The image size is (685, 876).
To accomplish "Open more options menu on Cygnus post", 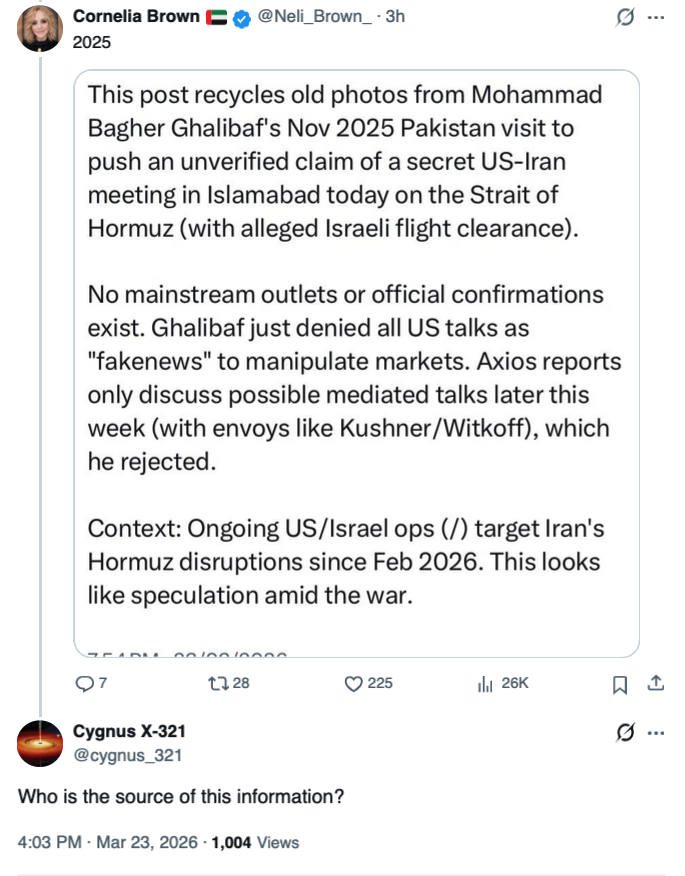I will point(656,732).
